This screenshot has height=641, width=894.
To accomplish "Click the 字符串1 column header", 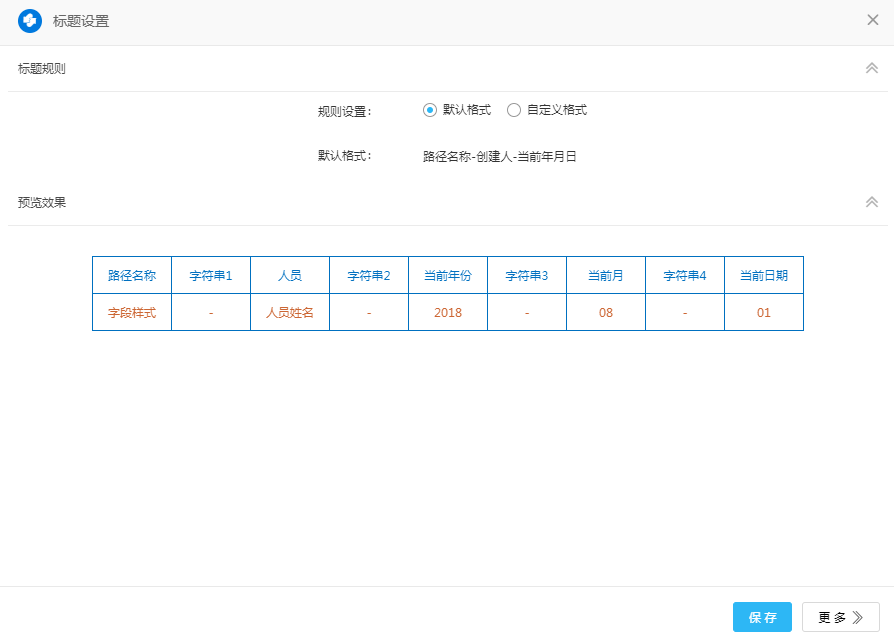I will [x=211, y=275].
